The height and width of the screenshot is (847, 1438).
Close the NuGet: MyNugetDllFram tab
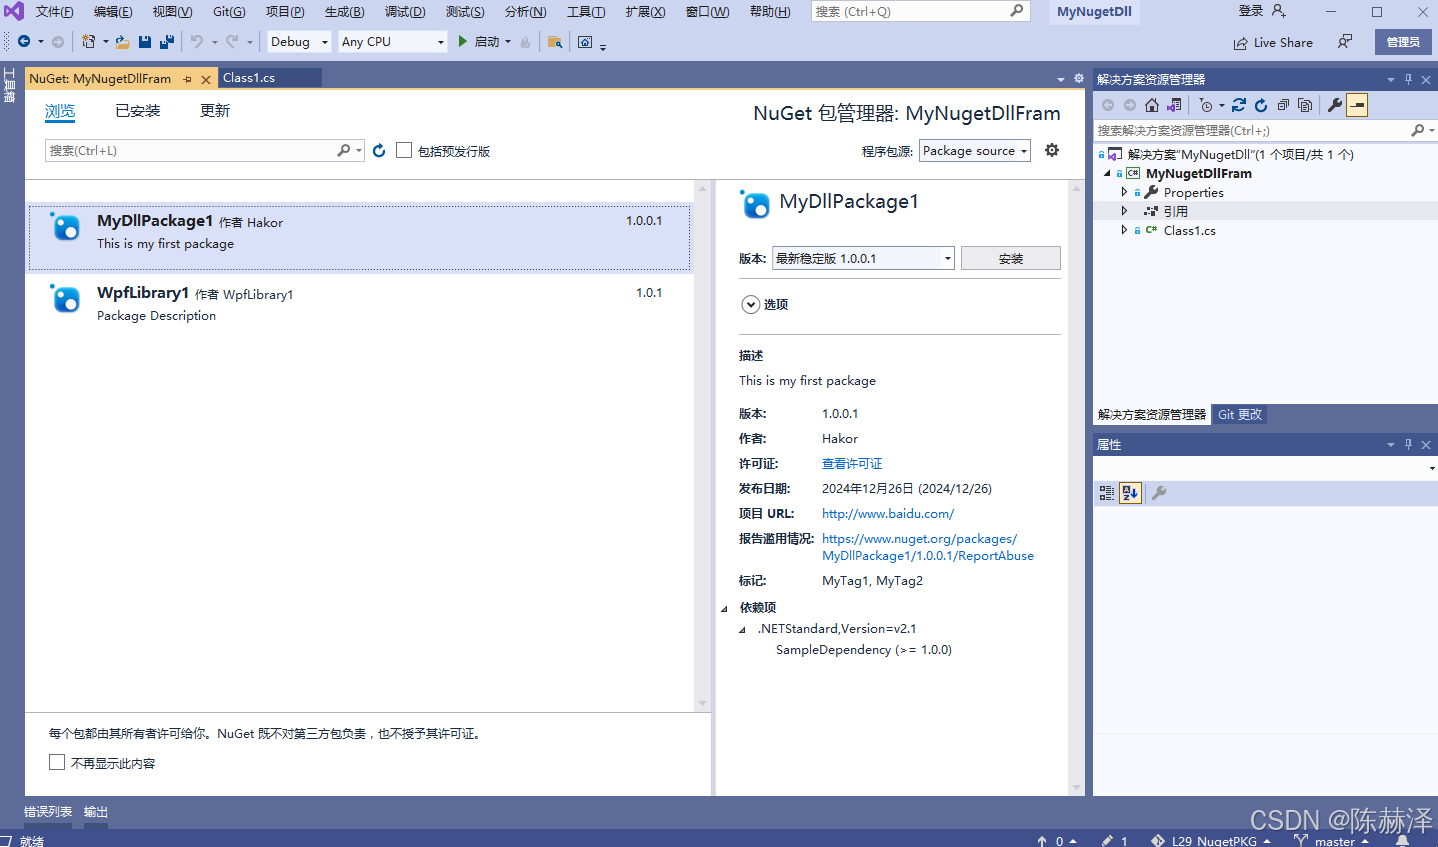coord(206,79)
